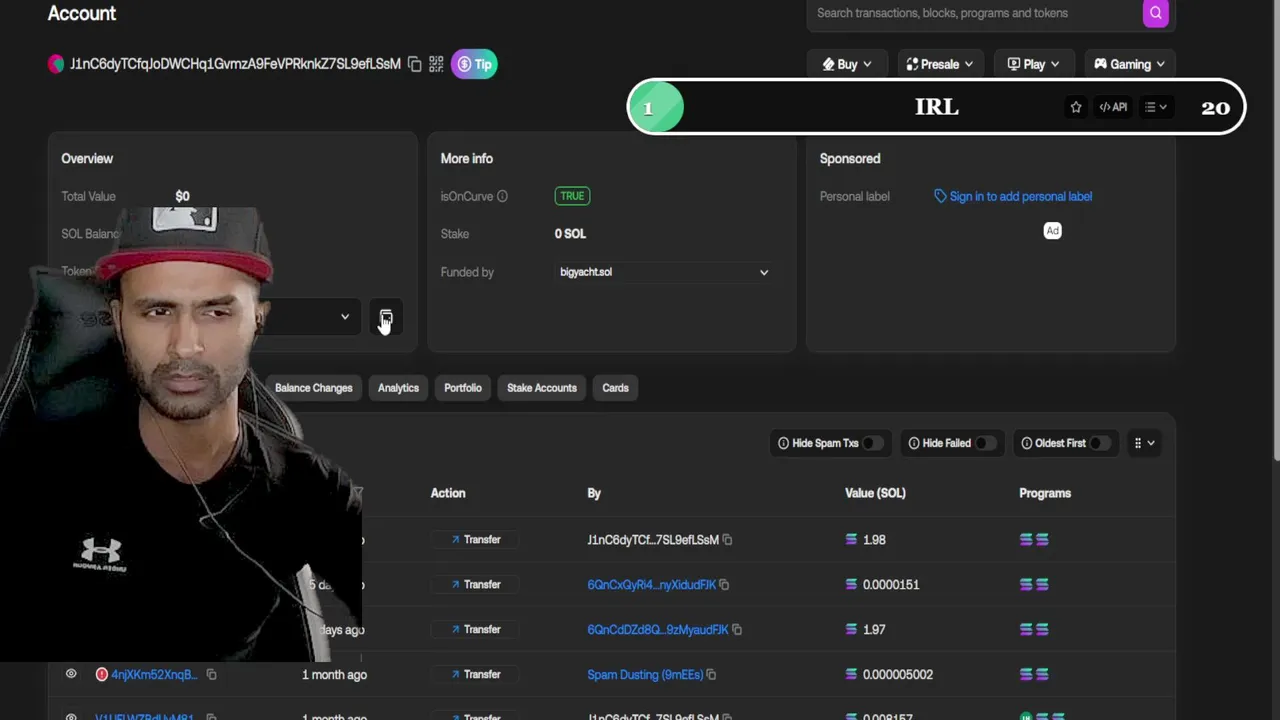This screenshot has width=1280, height=720.
Task: Open the Buy dropdown menu
Action: [847, 64]
